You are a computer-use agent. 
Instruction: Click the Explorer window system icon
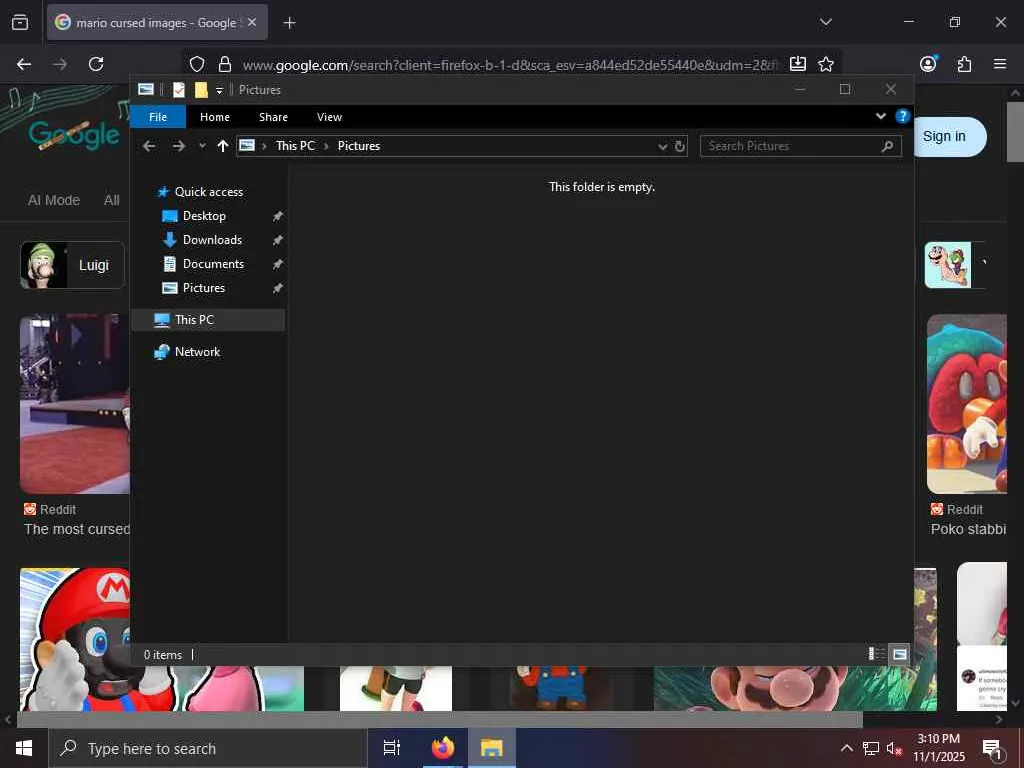pyautogui.click(x=146, y=89)
